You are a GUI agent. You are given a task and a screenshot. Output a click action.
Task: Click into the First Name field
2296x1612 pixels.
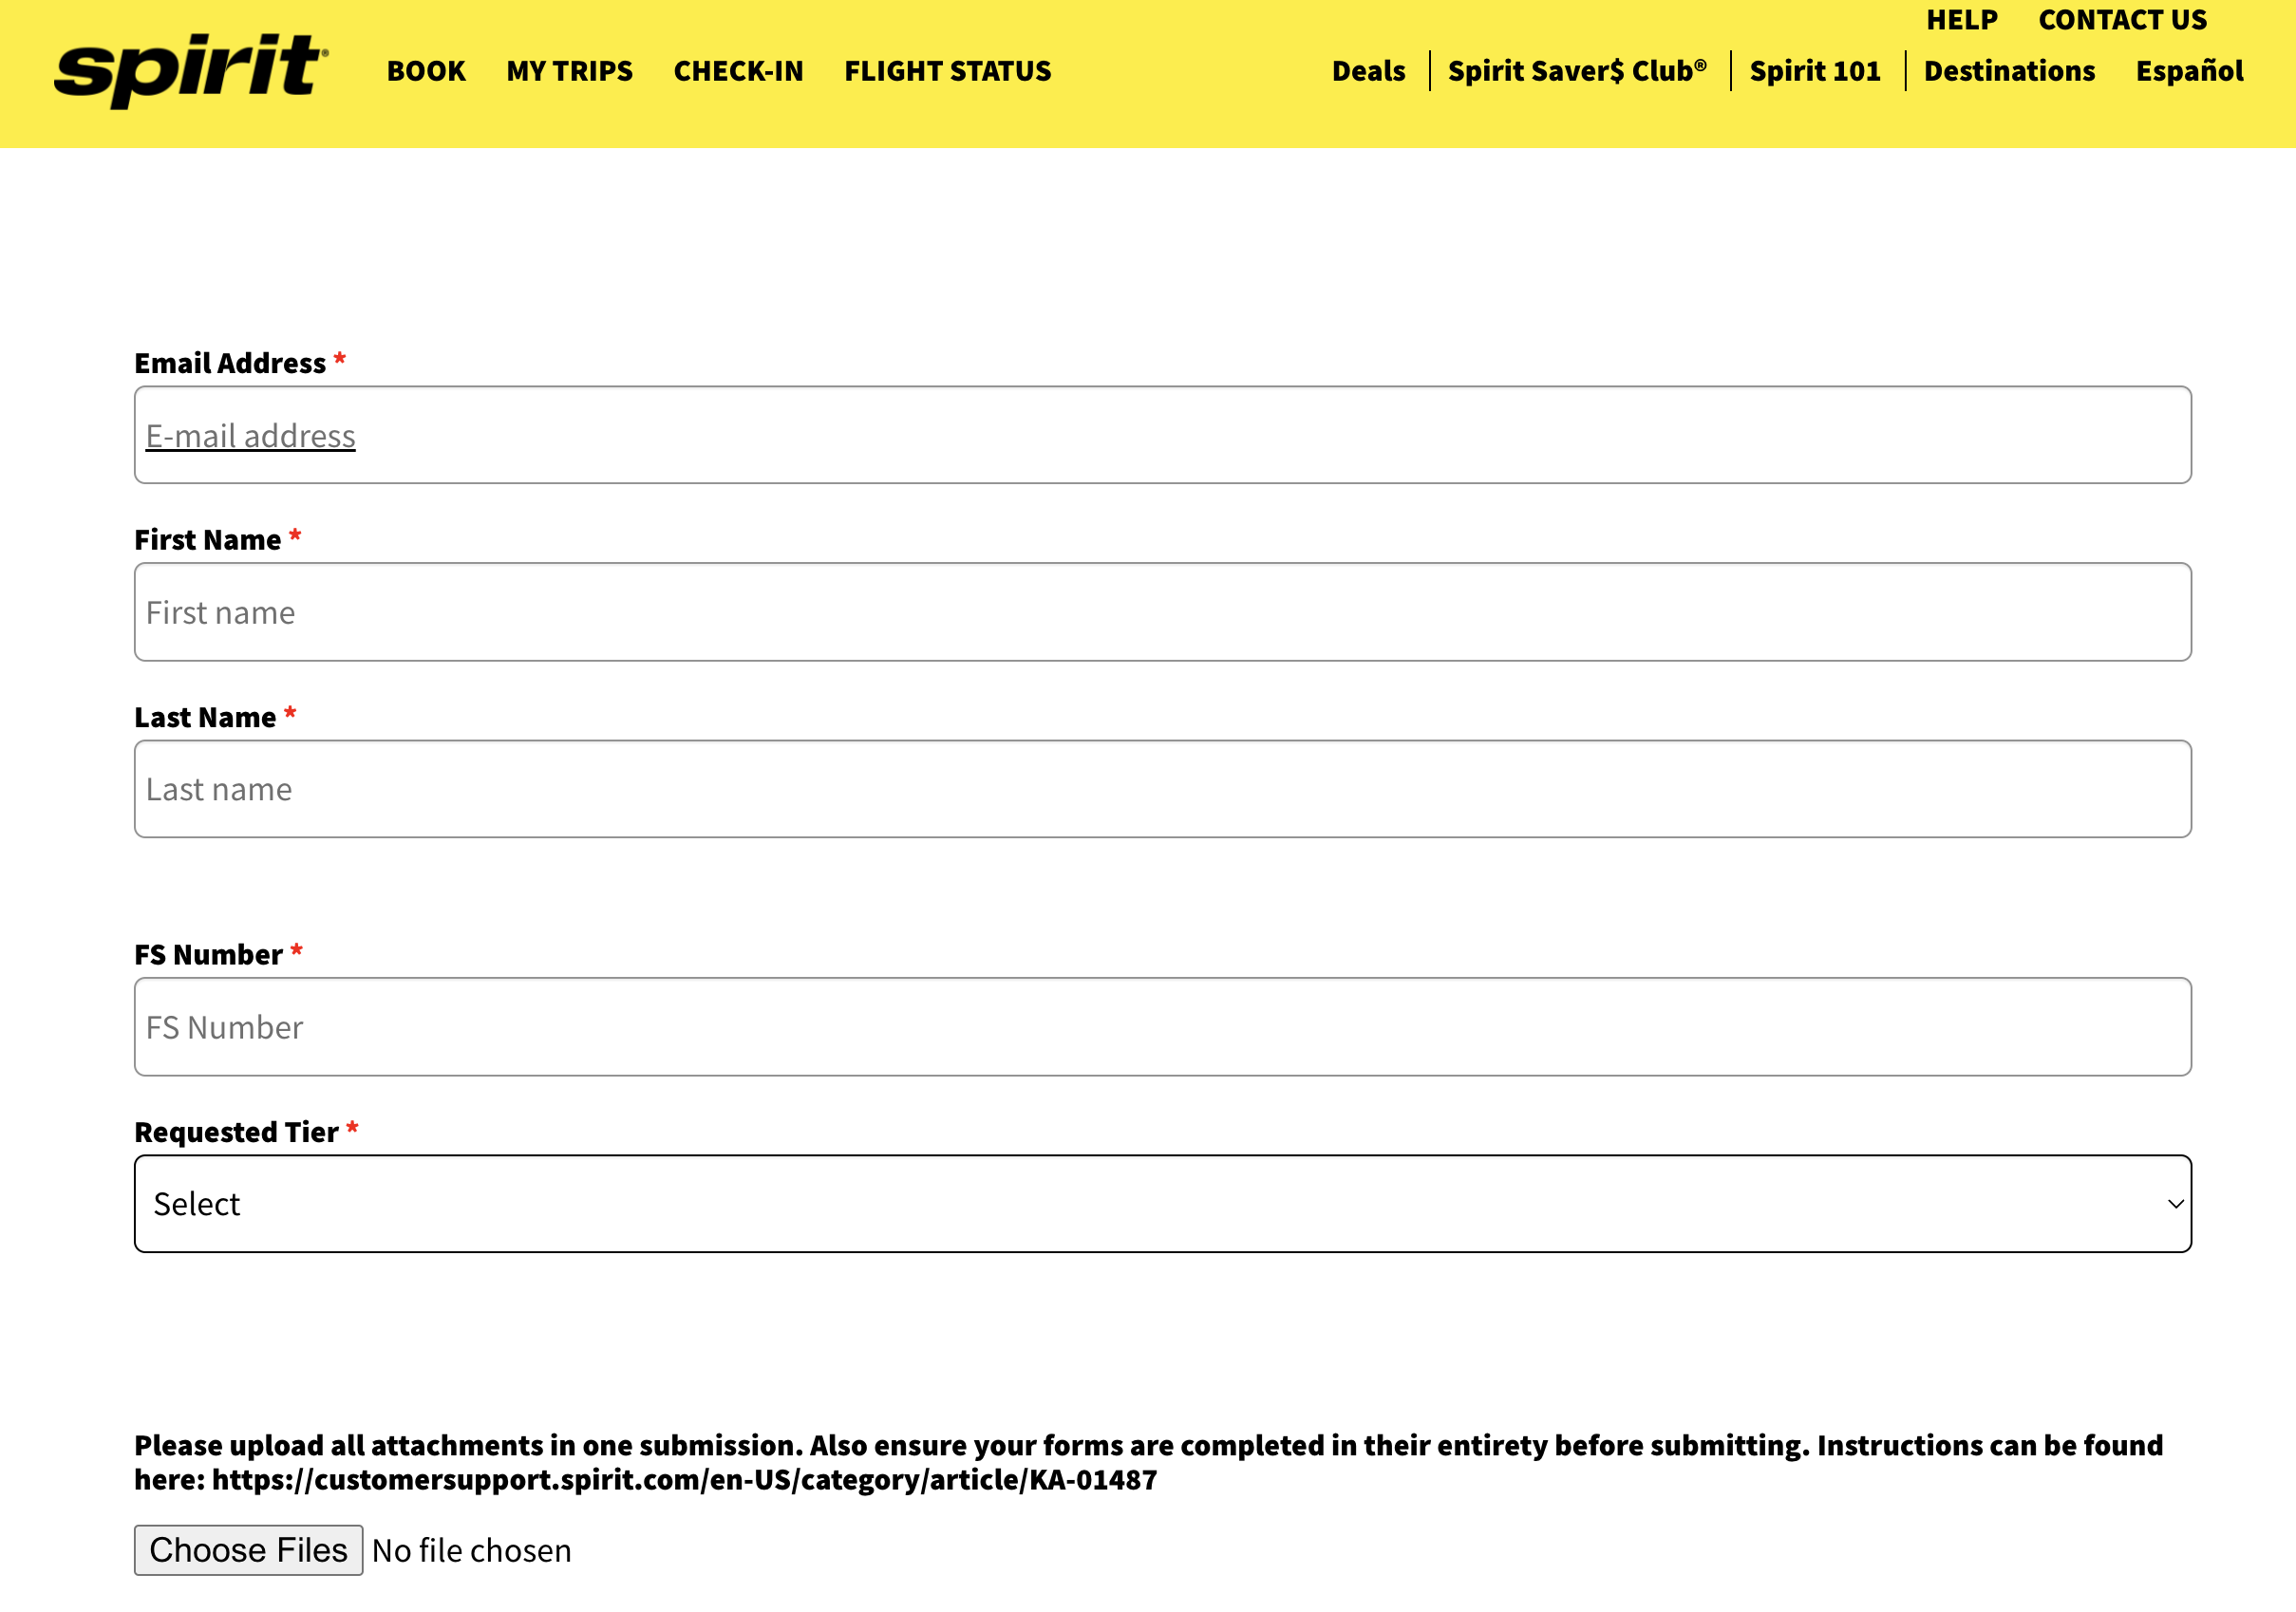click(x=1162, y=612)
